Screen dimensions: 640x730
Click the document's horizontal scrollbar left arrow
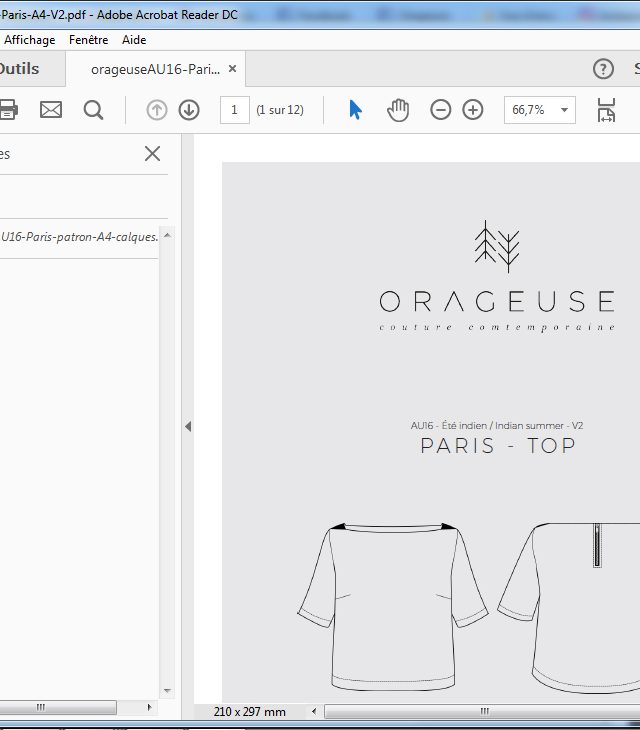314,711
